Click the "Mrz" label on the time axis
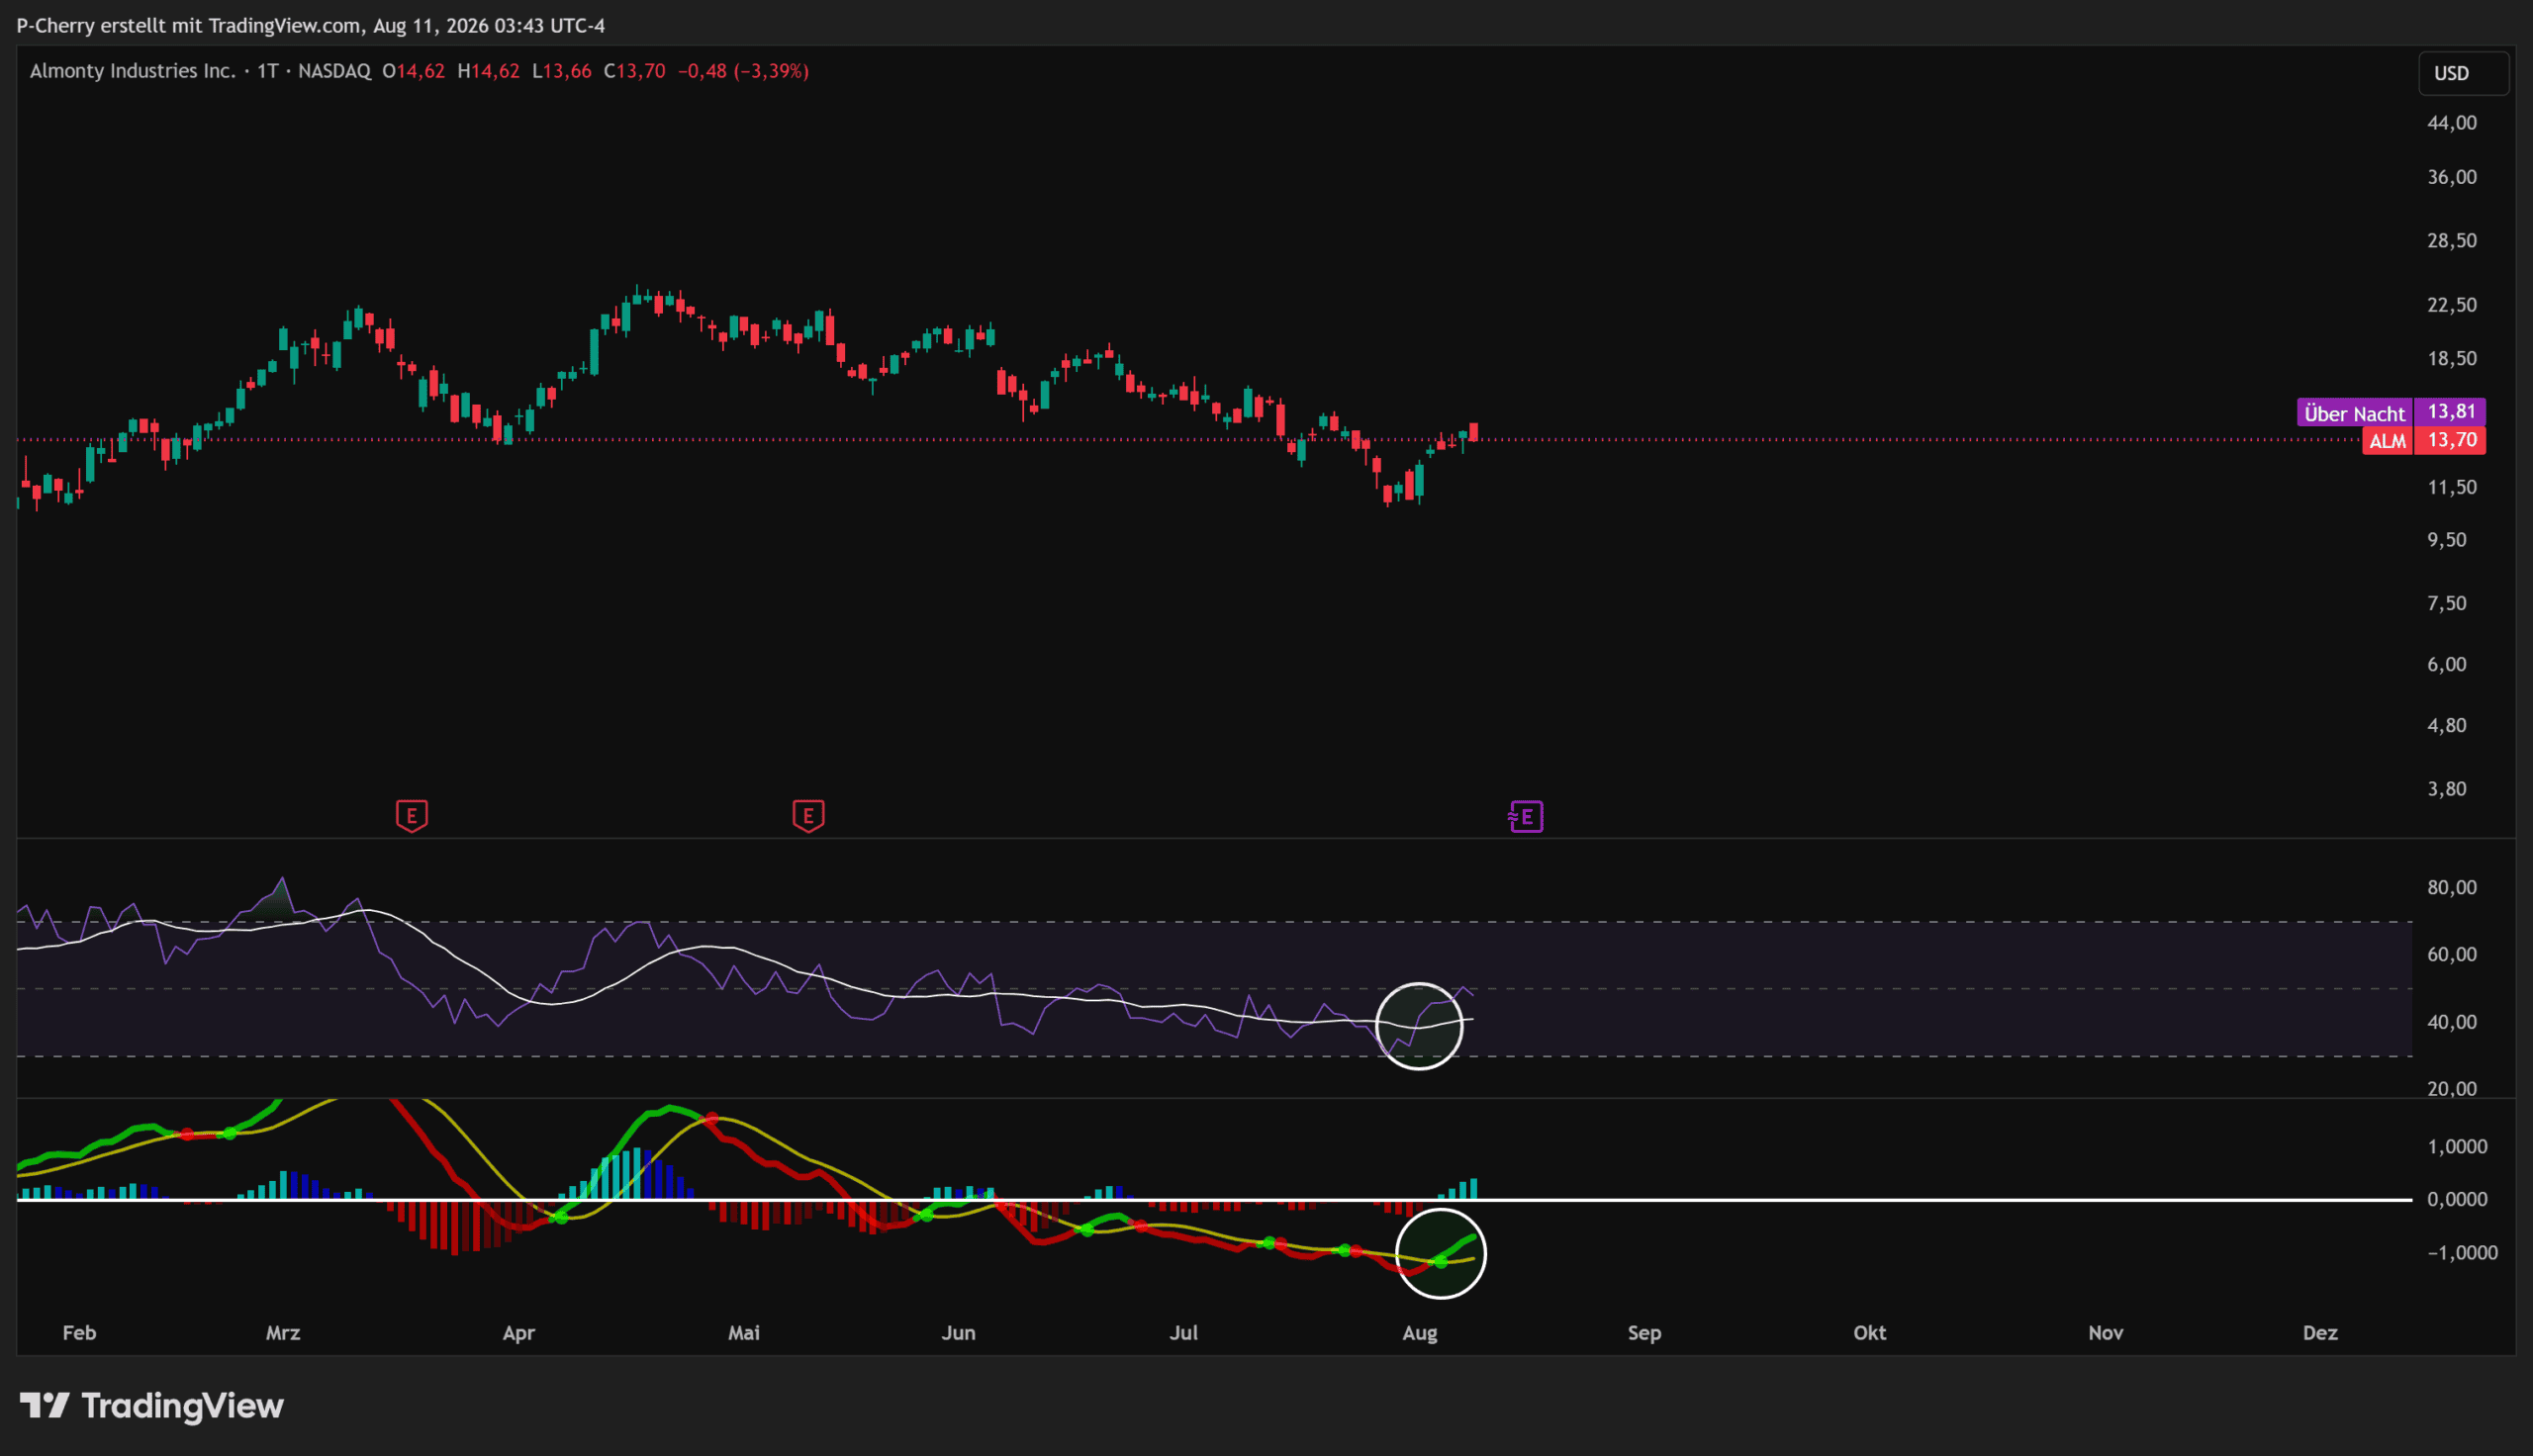2533x1456 pixels. (283, 1333)
